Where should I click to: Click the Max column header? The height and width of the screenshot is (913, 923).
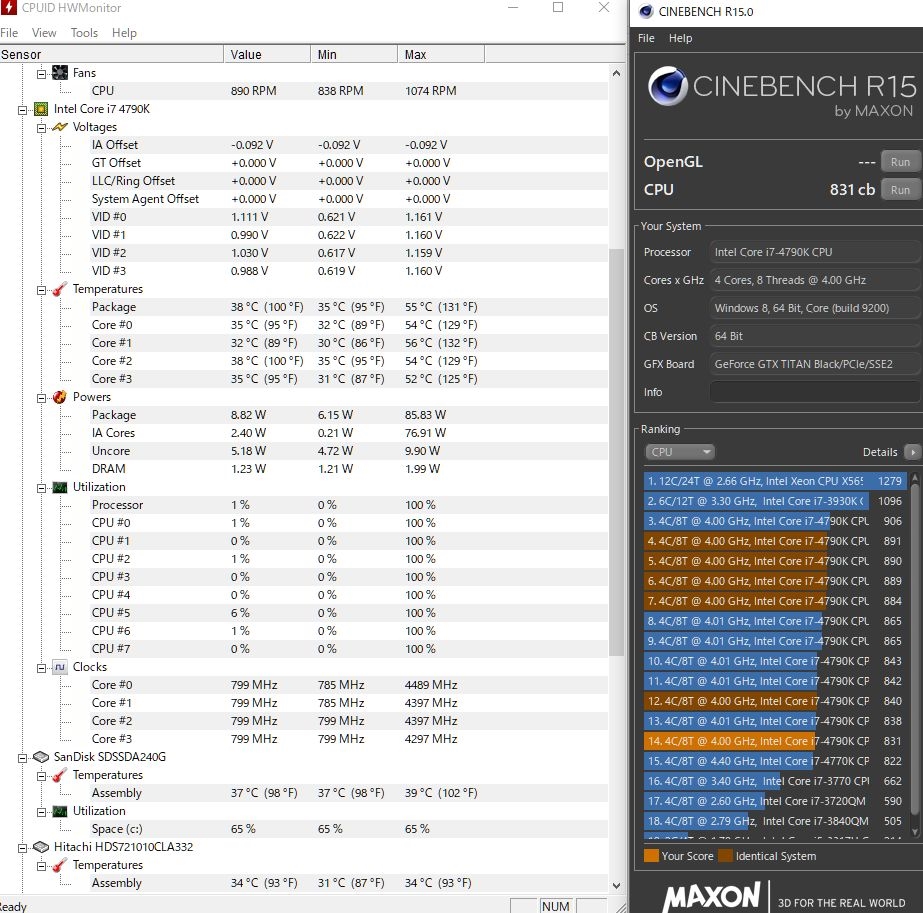tap(441, 54)
